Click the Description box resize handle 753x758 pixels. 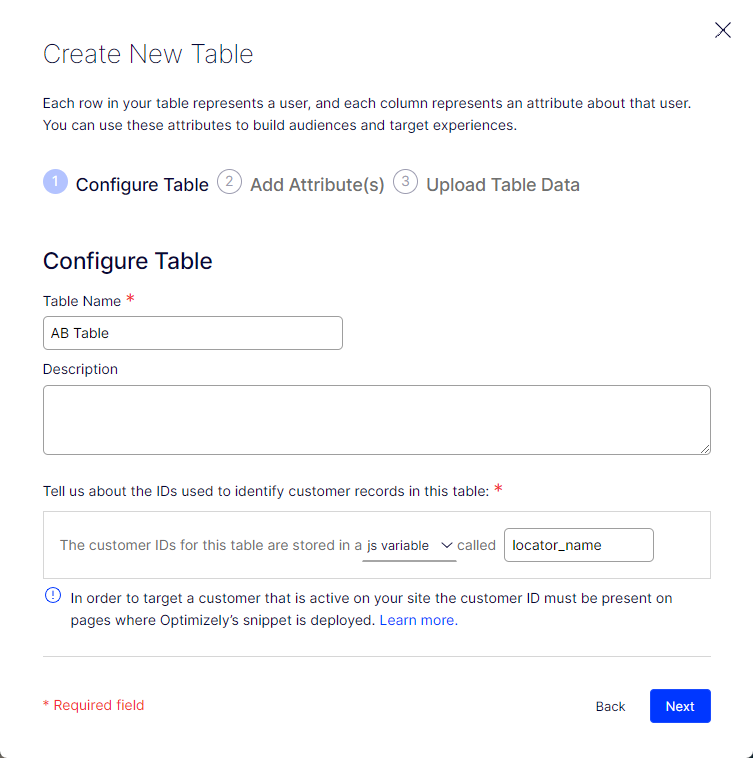[x=705, y=449]
